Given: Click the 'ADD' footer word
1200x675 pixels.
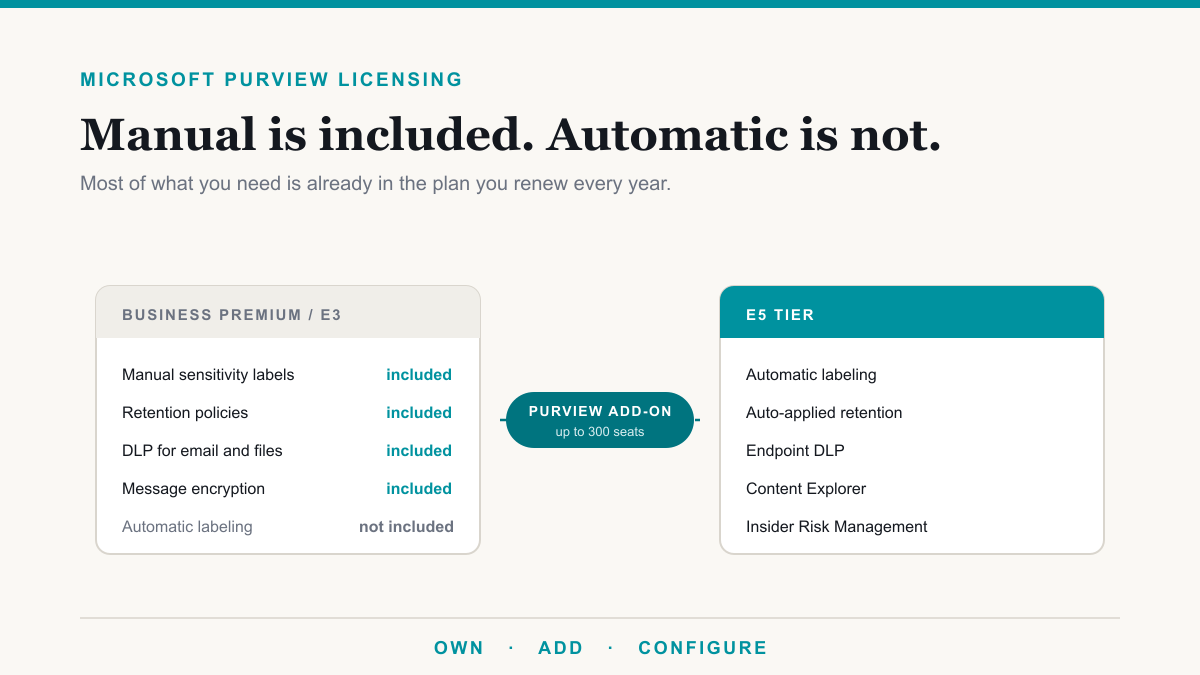Looking at the screenshot, I should pos(561,648).
